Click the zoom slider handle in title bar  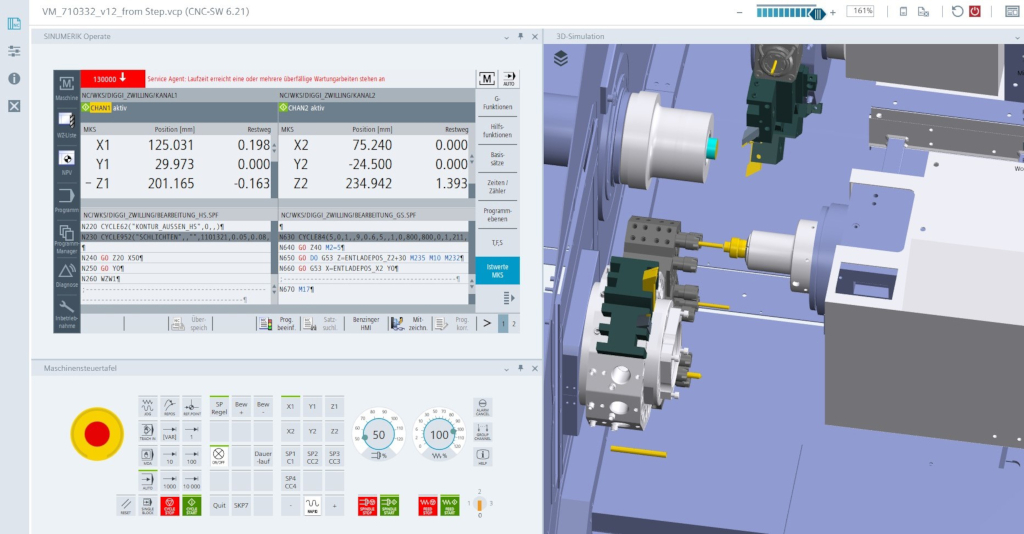818,14
